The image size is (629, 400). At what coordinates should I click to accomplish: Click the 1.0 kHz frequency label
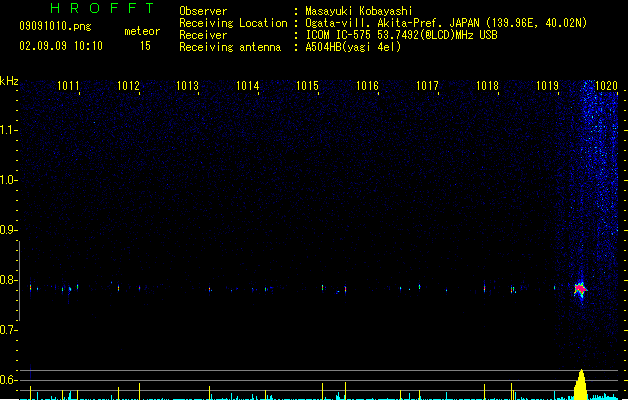click(8, 180)
